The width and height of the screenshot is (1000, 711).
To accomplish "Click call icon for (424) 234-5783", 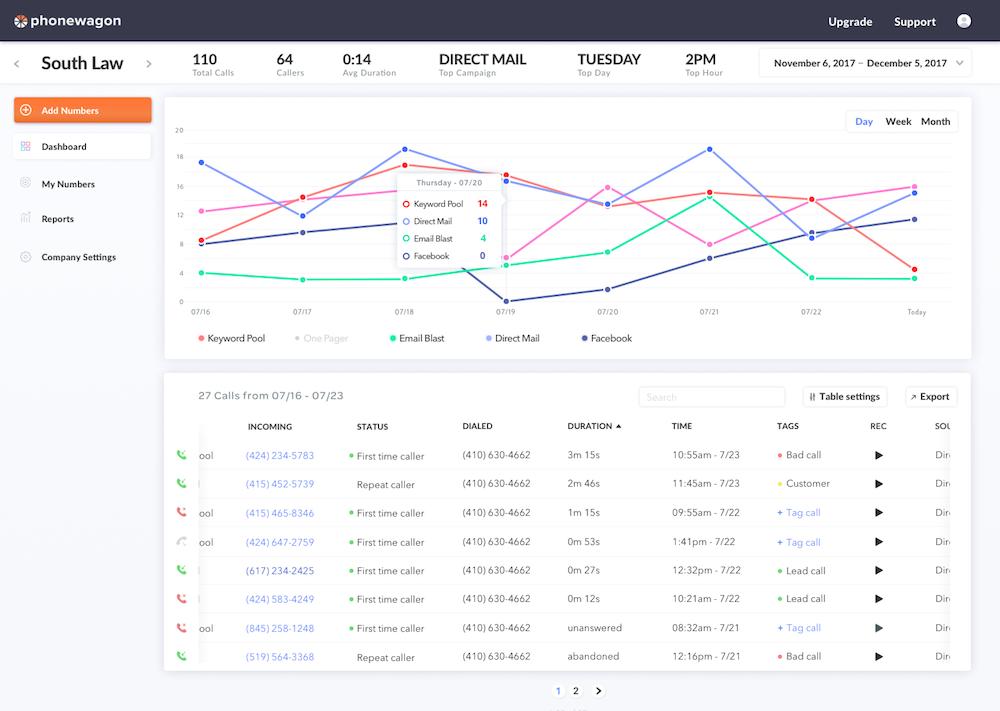I will (x=182, y=455).
